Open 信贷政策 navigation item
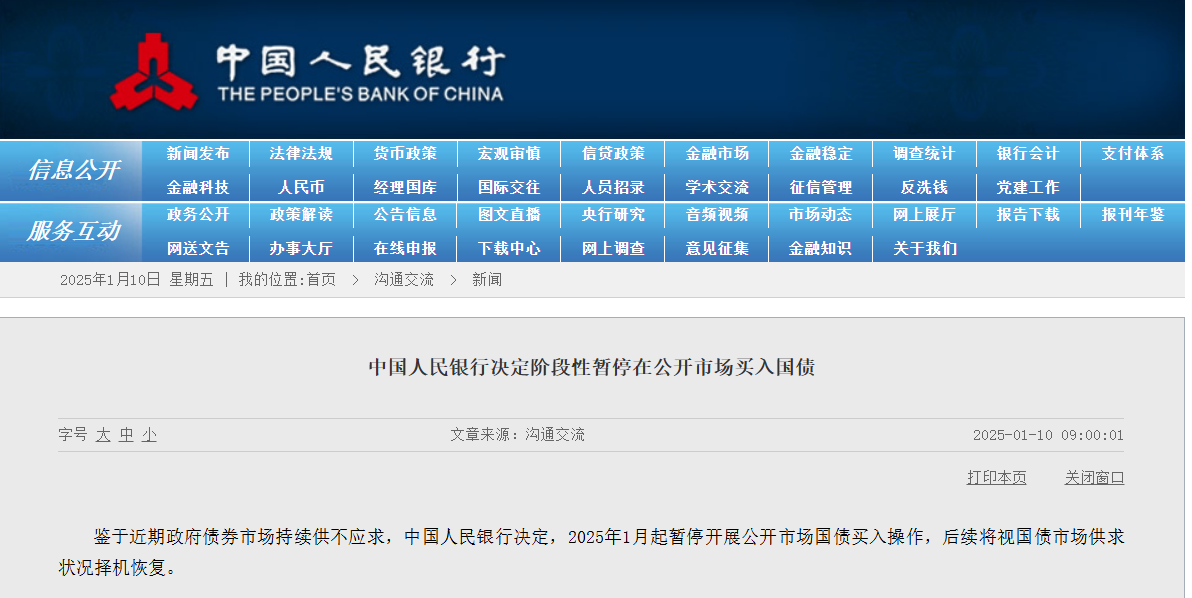This screenshot has width=1192, height=598. (x=613, y=153)
